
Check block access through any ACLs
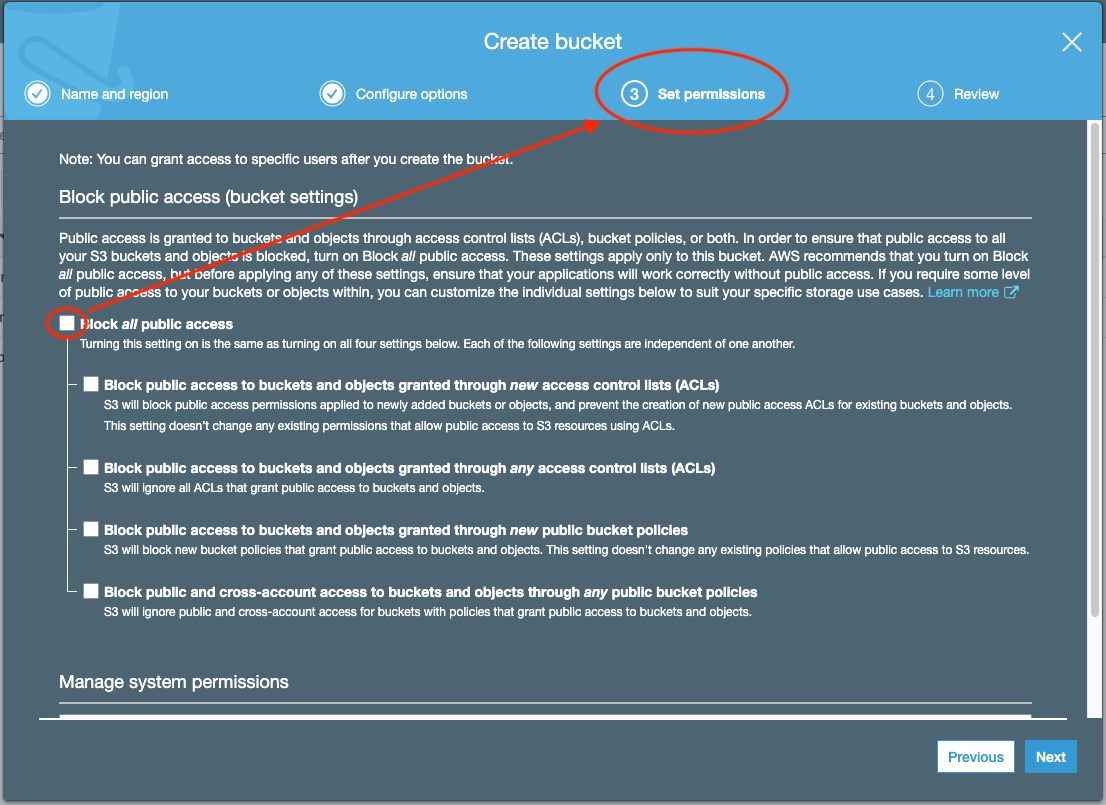coord(91,467)
